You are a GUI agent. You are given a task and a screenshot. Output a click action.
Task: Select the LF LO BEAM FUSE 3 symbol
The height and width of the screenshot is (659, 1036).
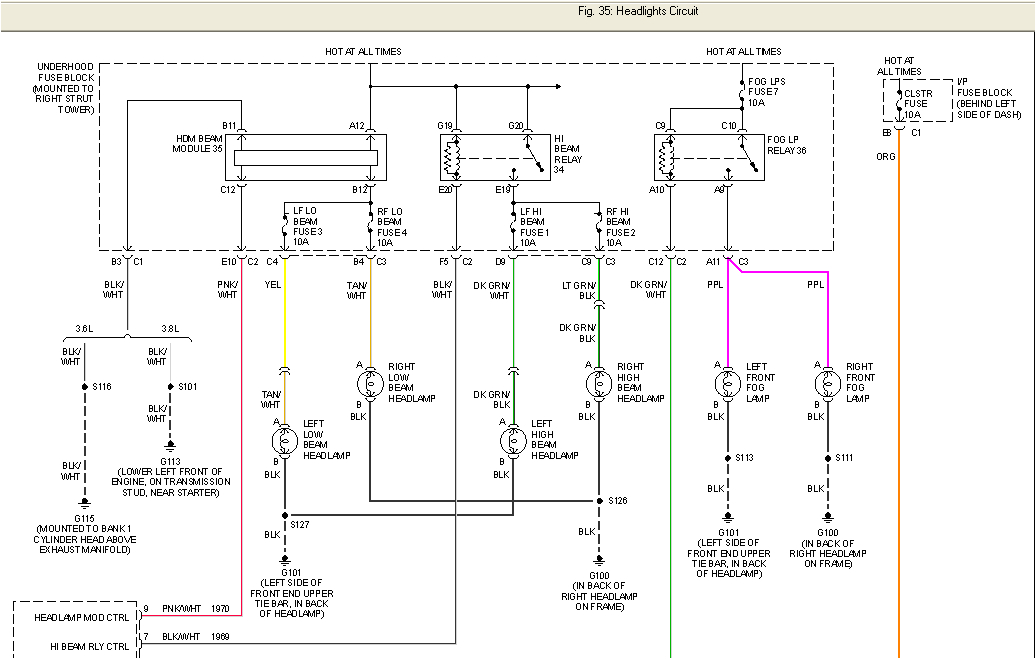tap(285, 225)
